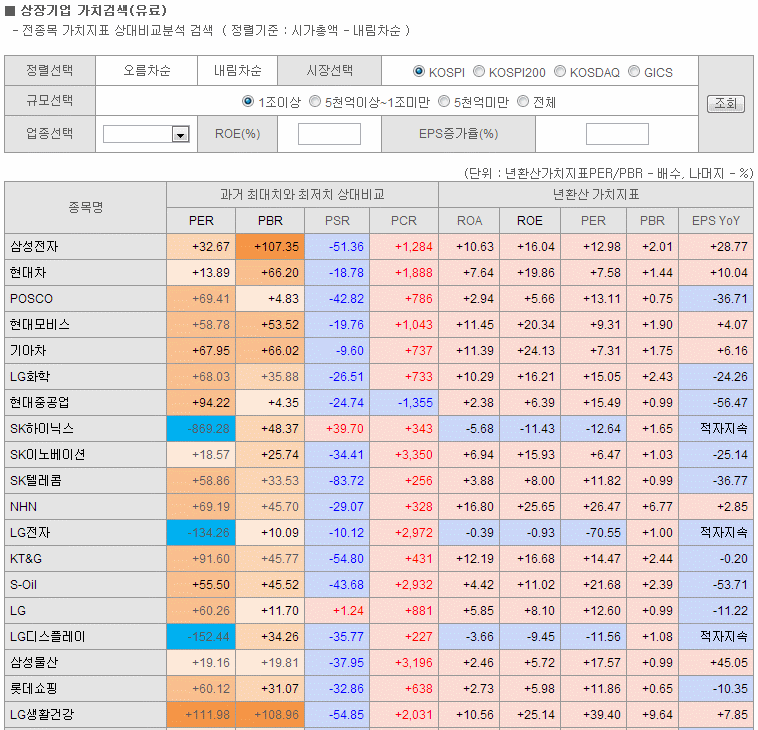This screenshot has height=730, width=758.
Task: Focus the ROE(%) input field
Action: 329,134
